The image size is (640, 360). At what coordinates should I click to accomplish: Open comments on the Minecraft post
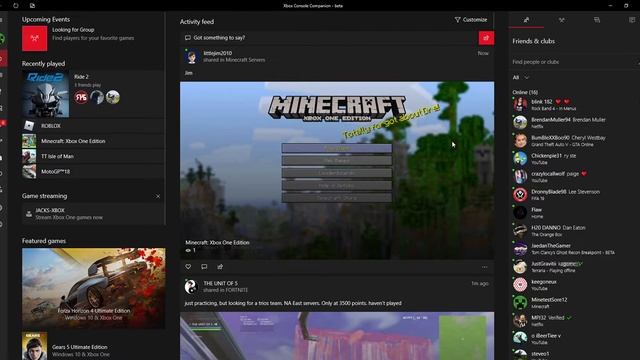204,267
